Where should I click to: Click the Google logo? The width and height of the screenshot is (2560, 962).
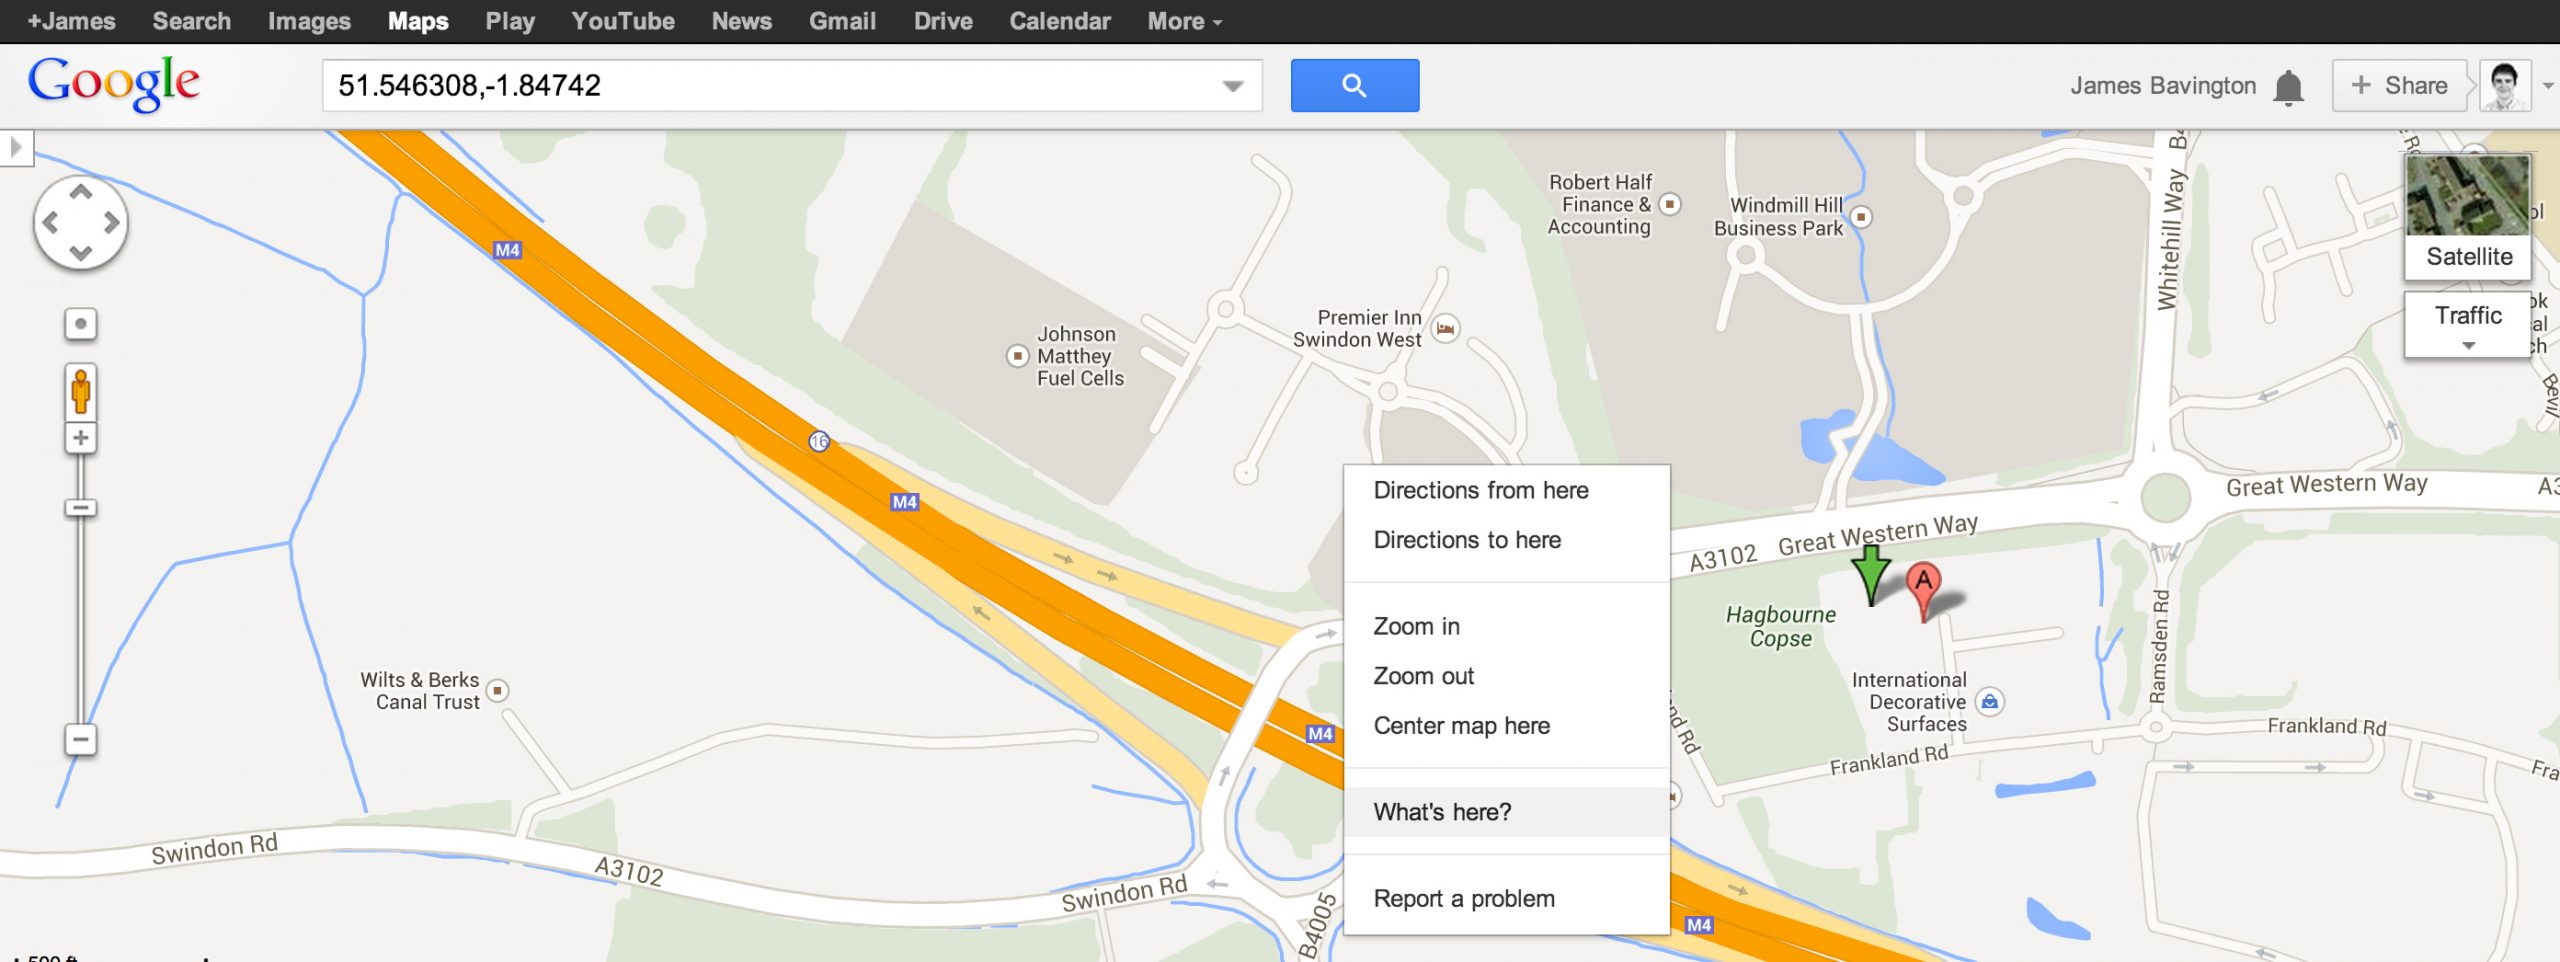point(114,84)
